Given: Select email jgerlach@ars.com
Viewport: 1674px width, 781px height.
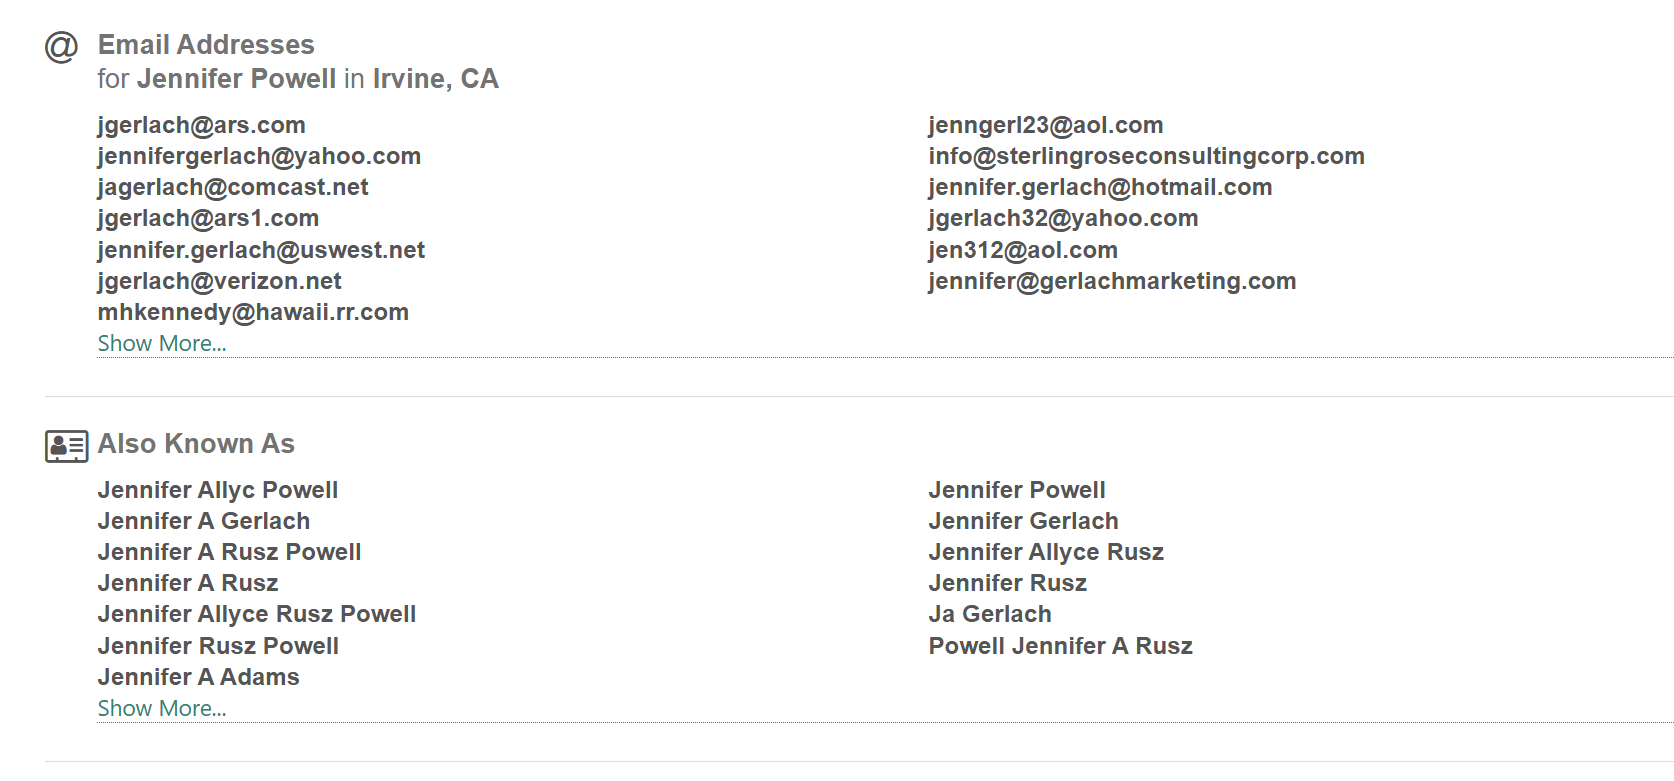Looking at the screenshot, I should tap(202, 126).
